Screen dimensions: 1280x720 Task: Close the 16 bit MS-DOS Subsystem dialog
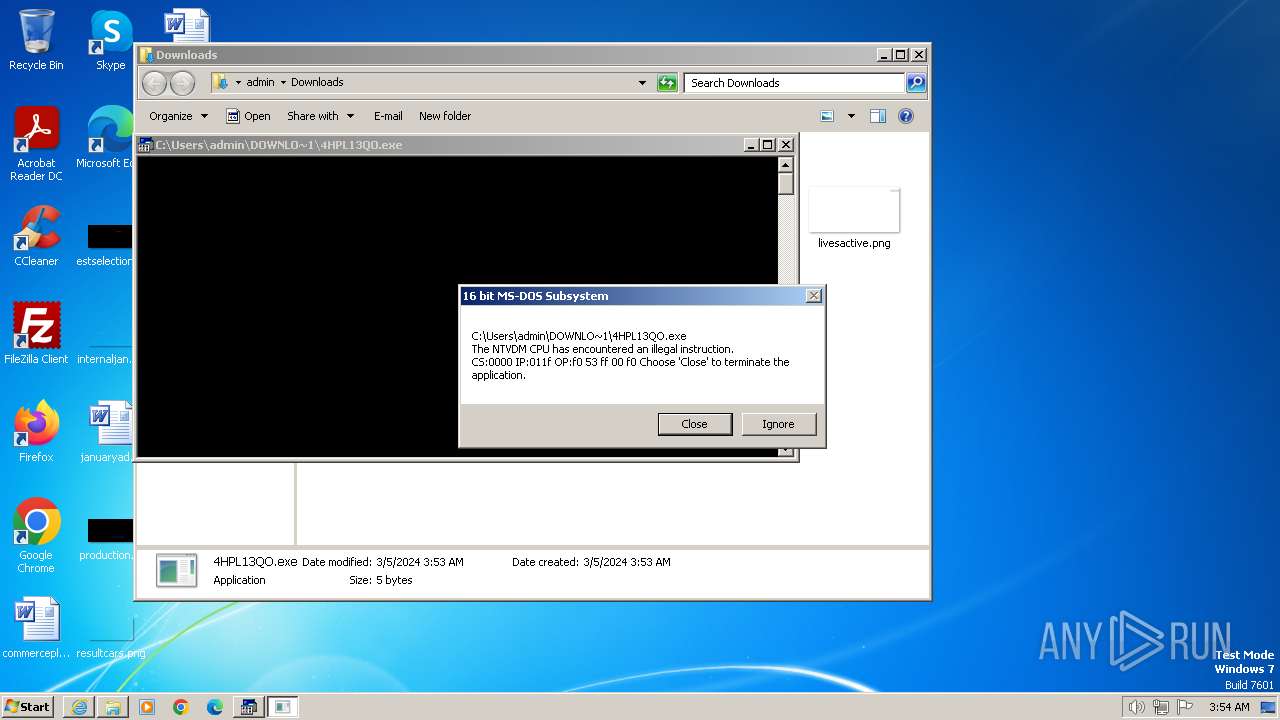click(x=814, y=296)
